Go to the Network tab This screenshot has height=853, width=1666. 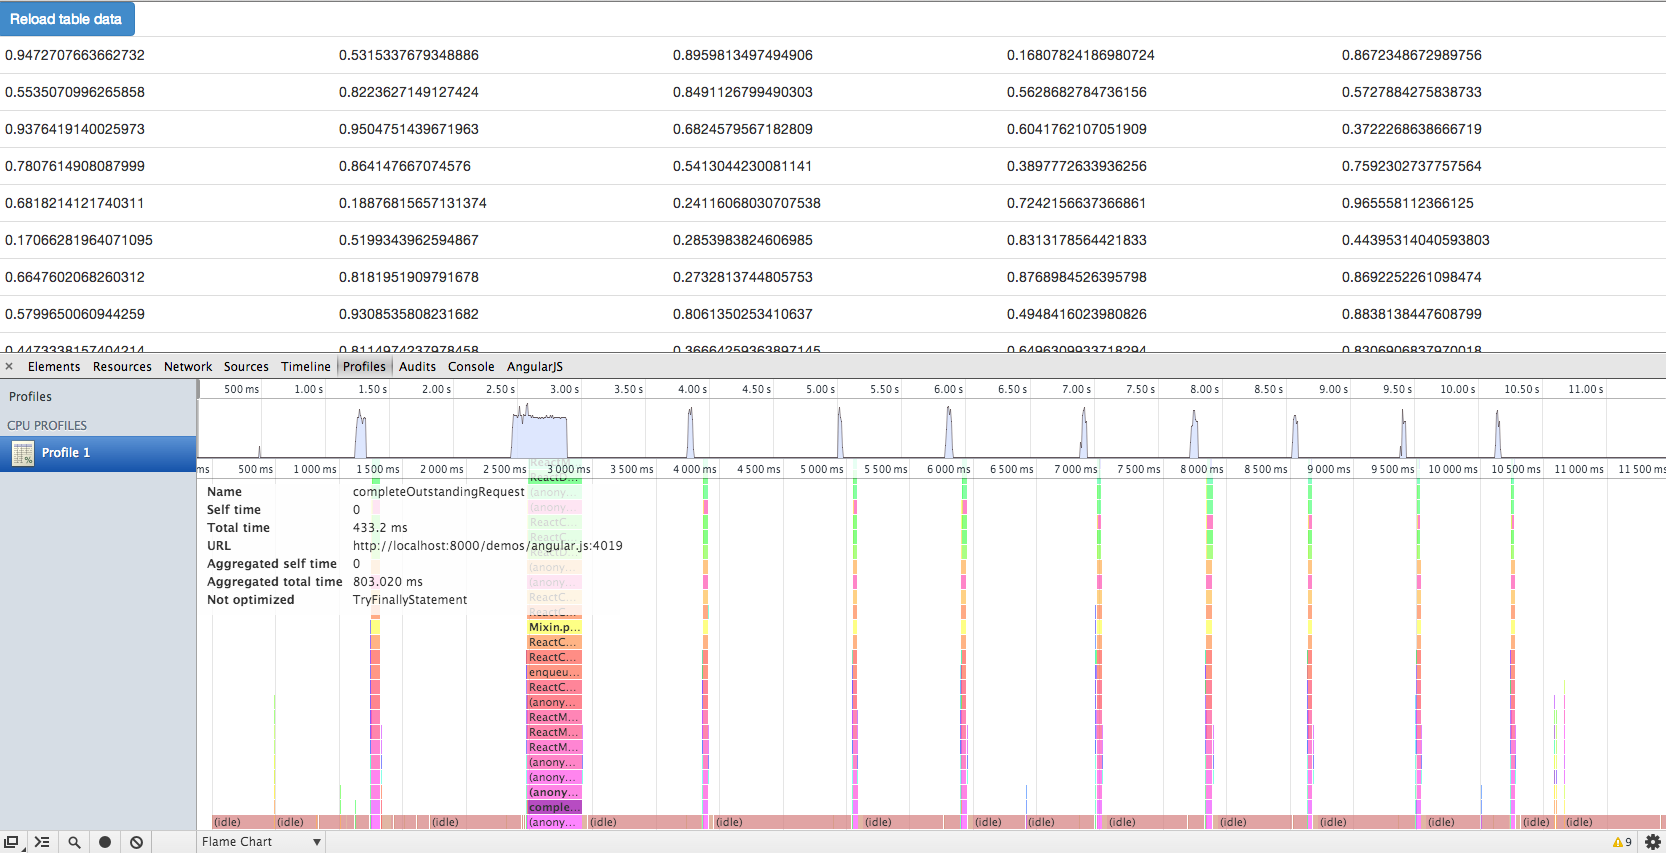[x=188, y=367]
